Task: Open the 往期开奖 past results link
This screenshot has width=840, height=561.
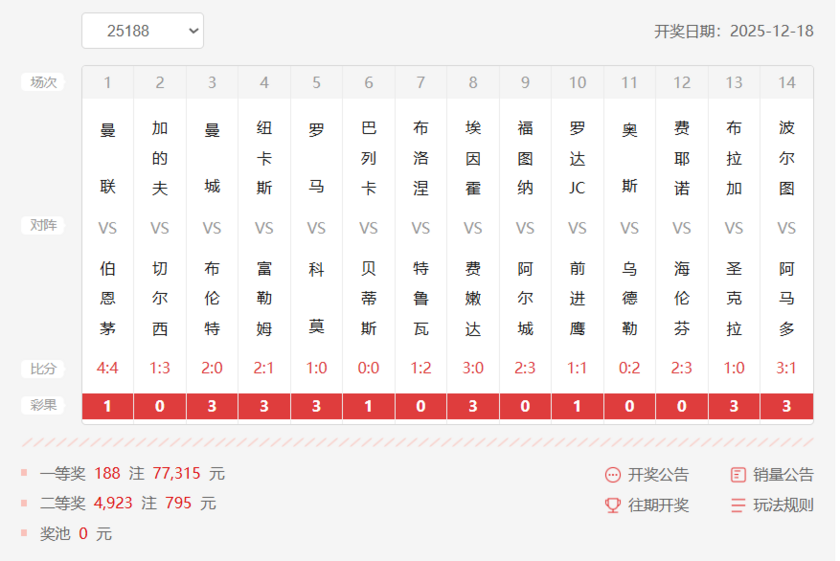Action: tap(658, 506)
